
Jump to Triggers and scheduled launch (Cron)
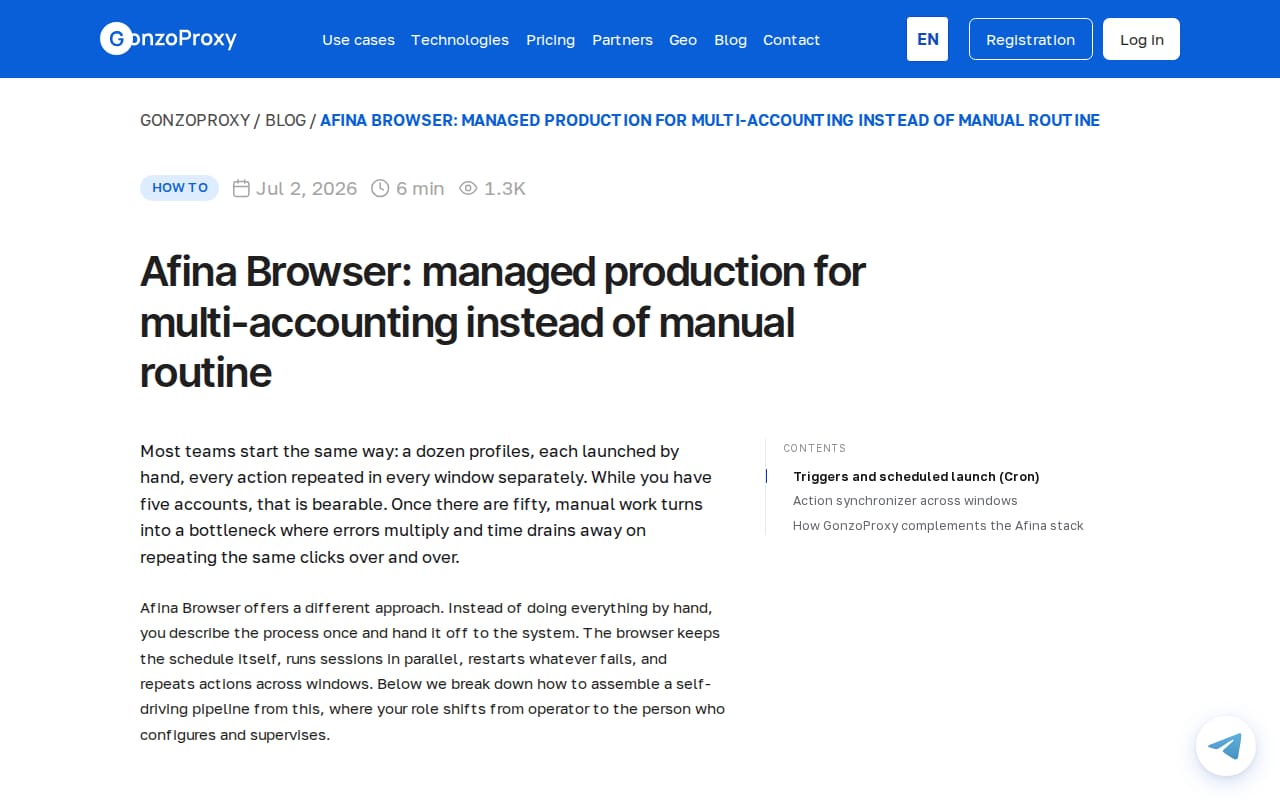click(x=916, y=476)
